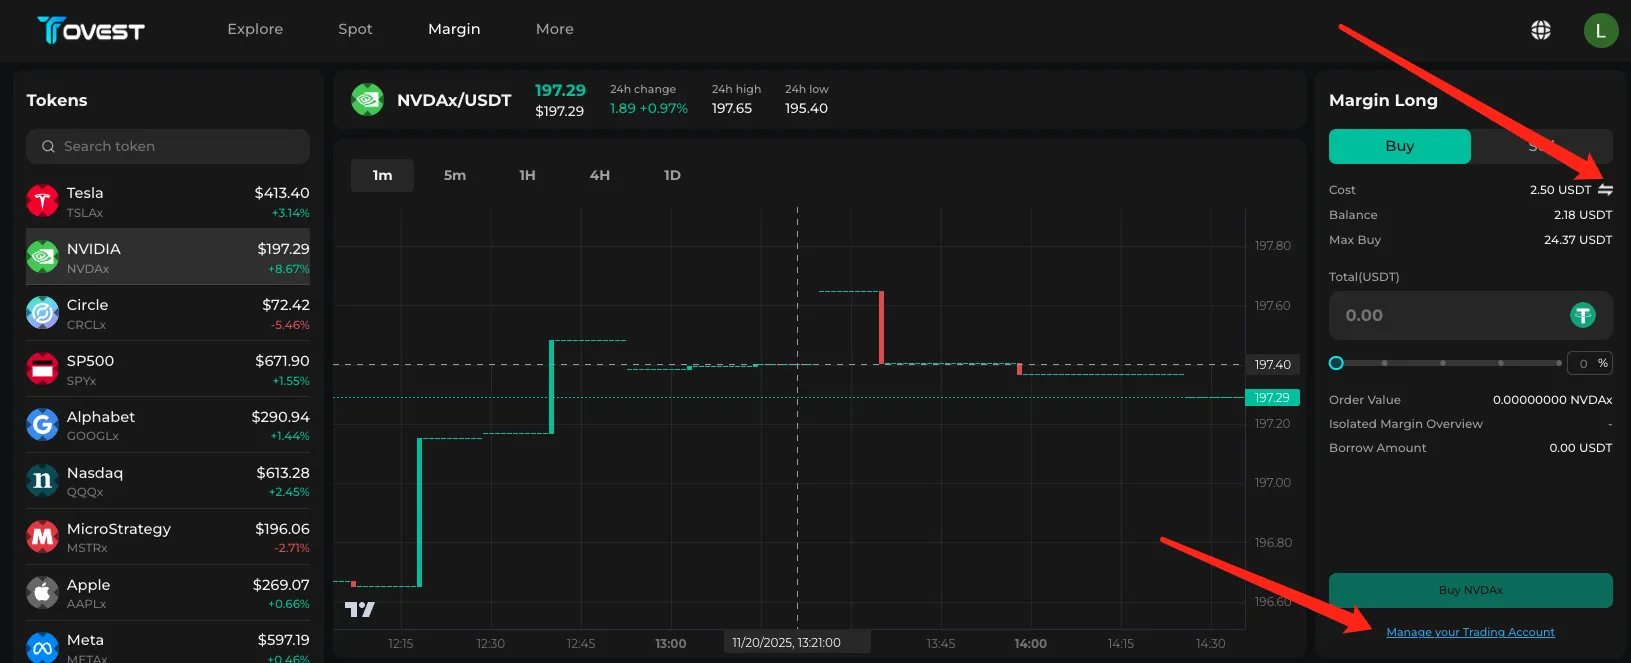Focus the Search token field

168,146
